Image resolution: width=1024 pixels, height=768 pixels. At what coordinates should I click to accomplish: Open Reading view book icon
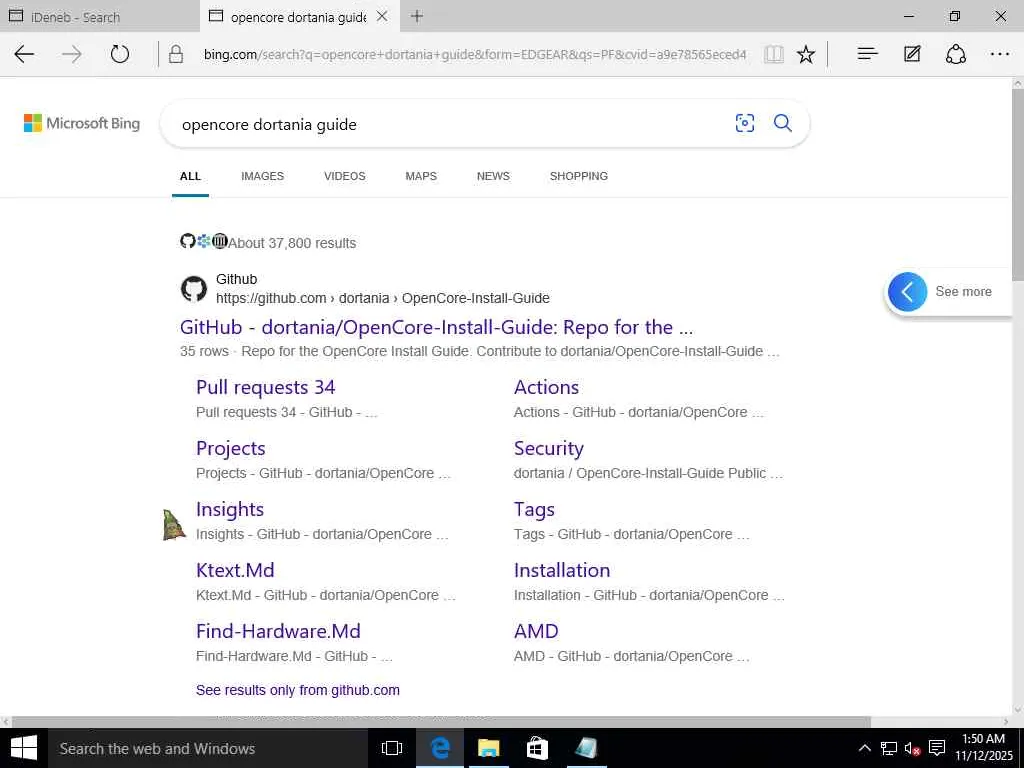pyautogui.click(x=774, y=54)
